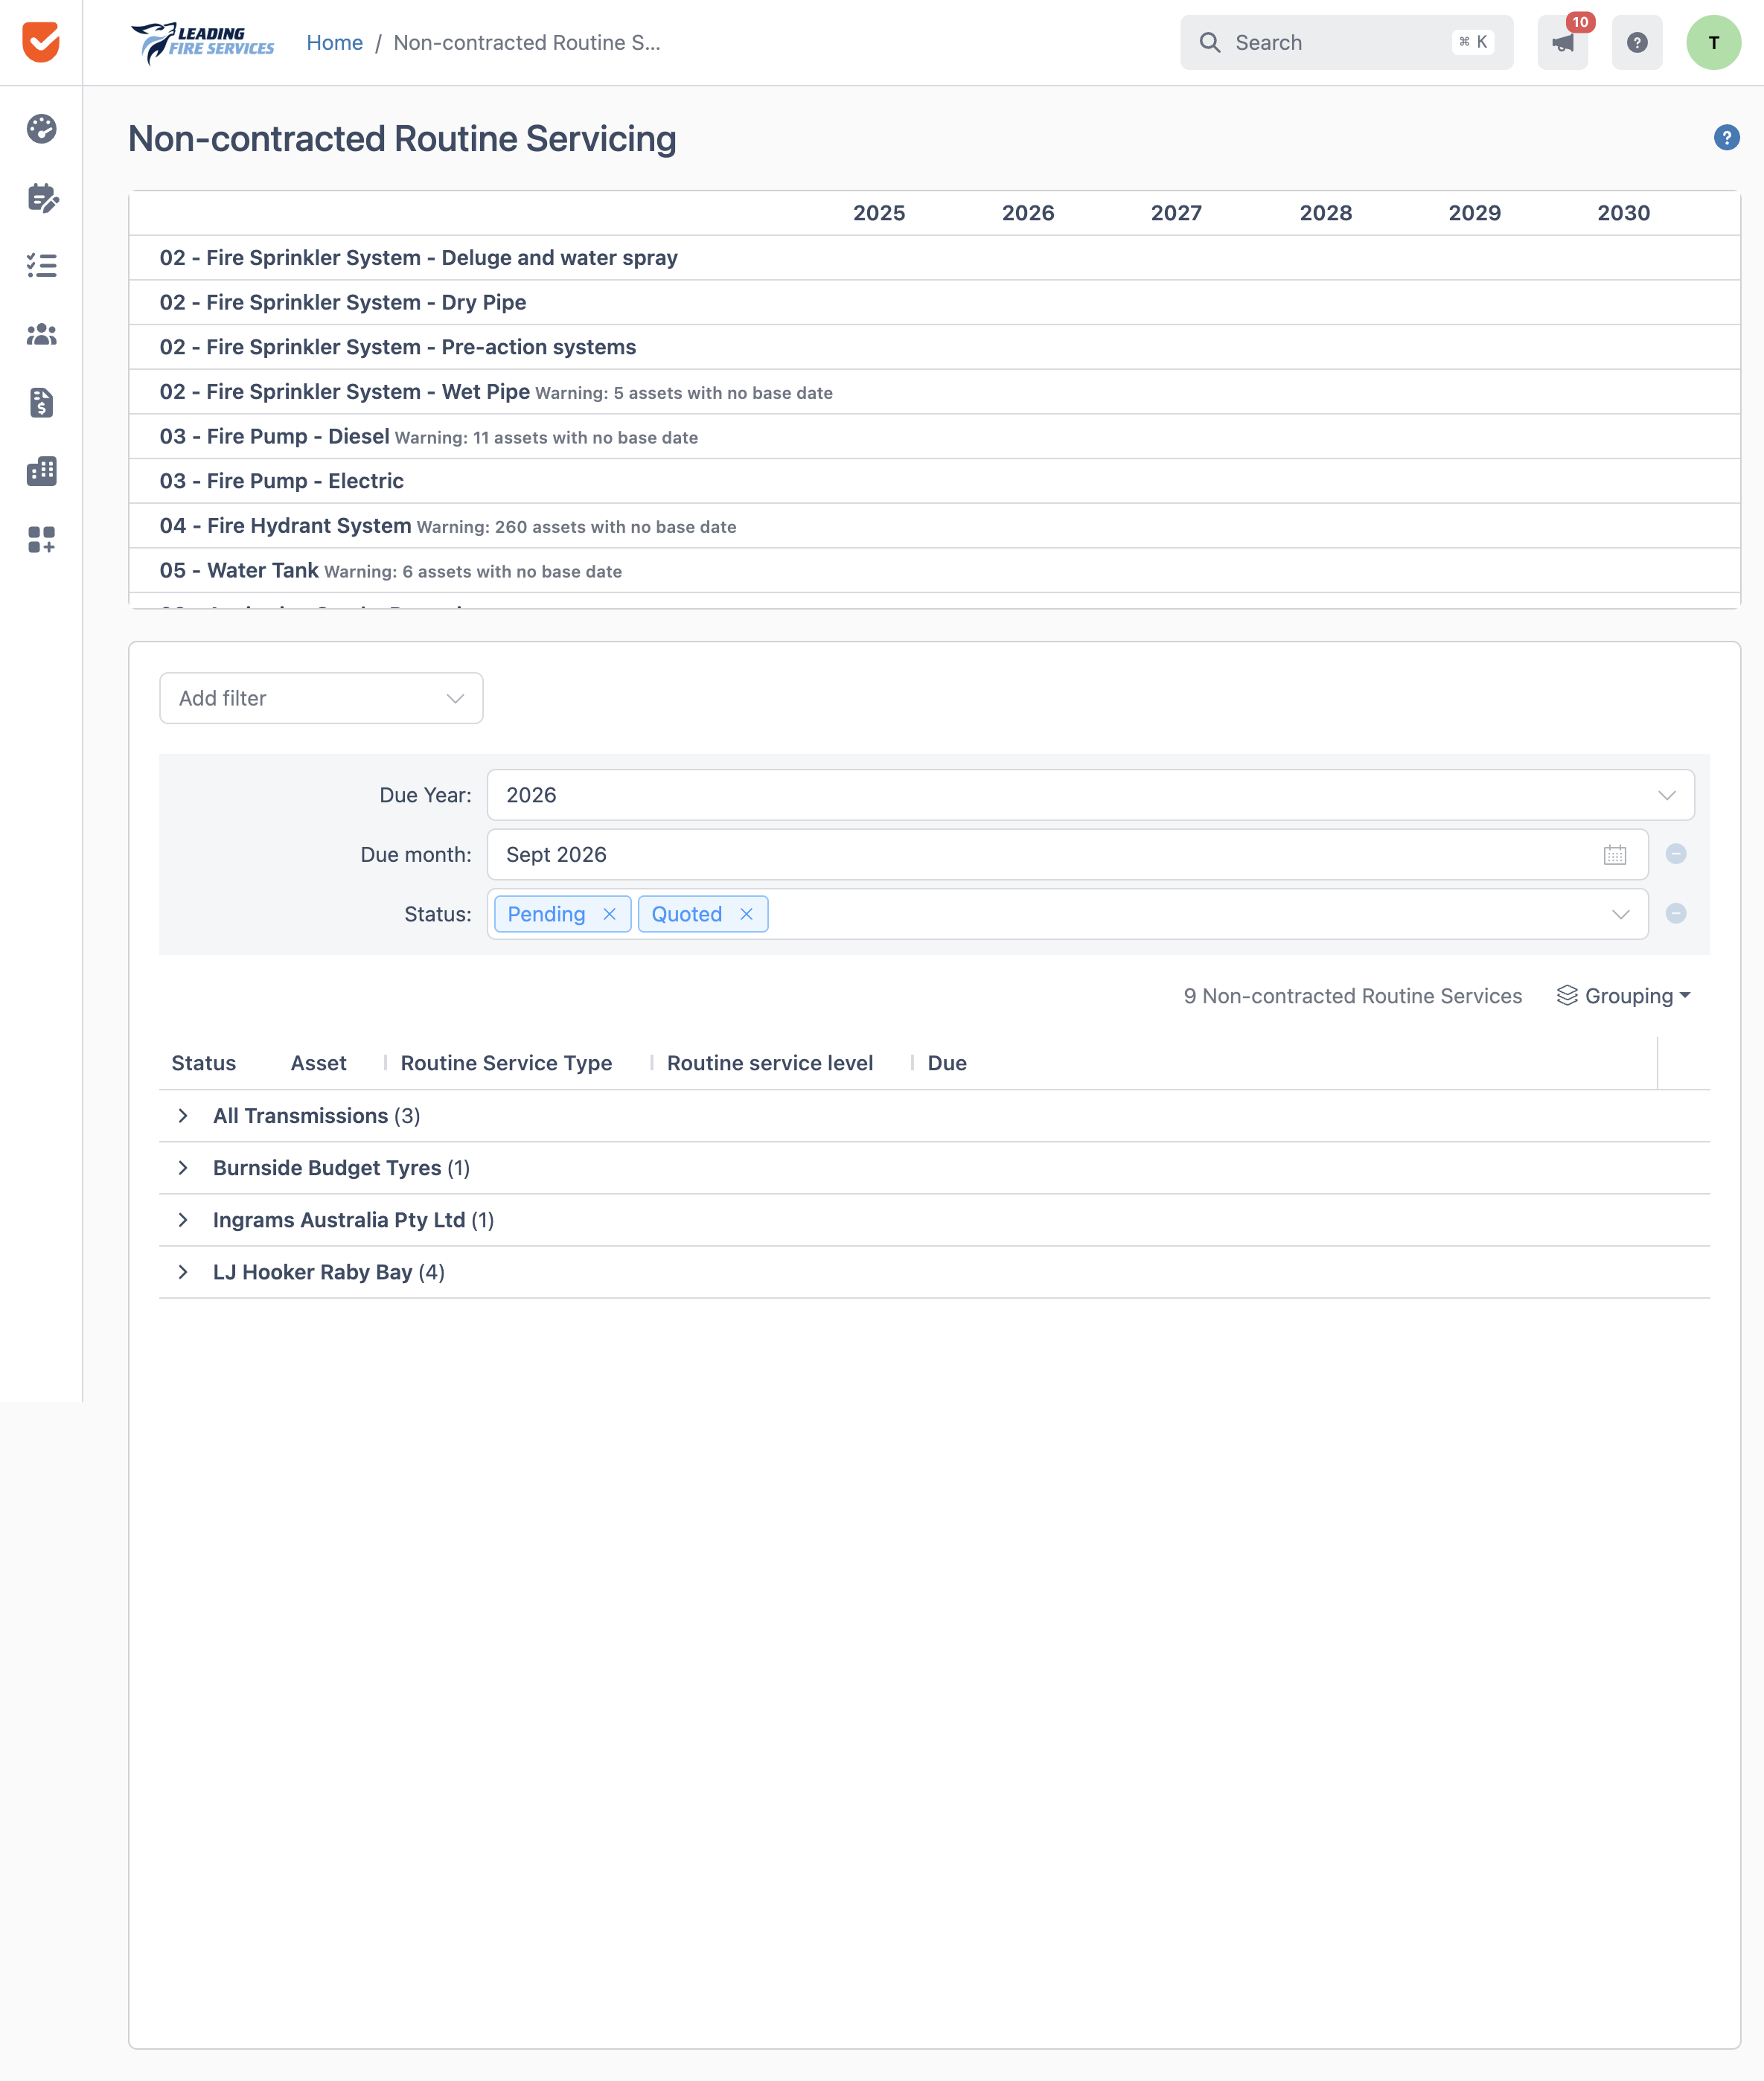Go to Home breadcrumb link
This screenshot has width=1764, height=2081.
point(334,42)
